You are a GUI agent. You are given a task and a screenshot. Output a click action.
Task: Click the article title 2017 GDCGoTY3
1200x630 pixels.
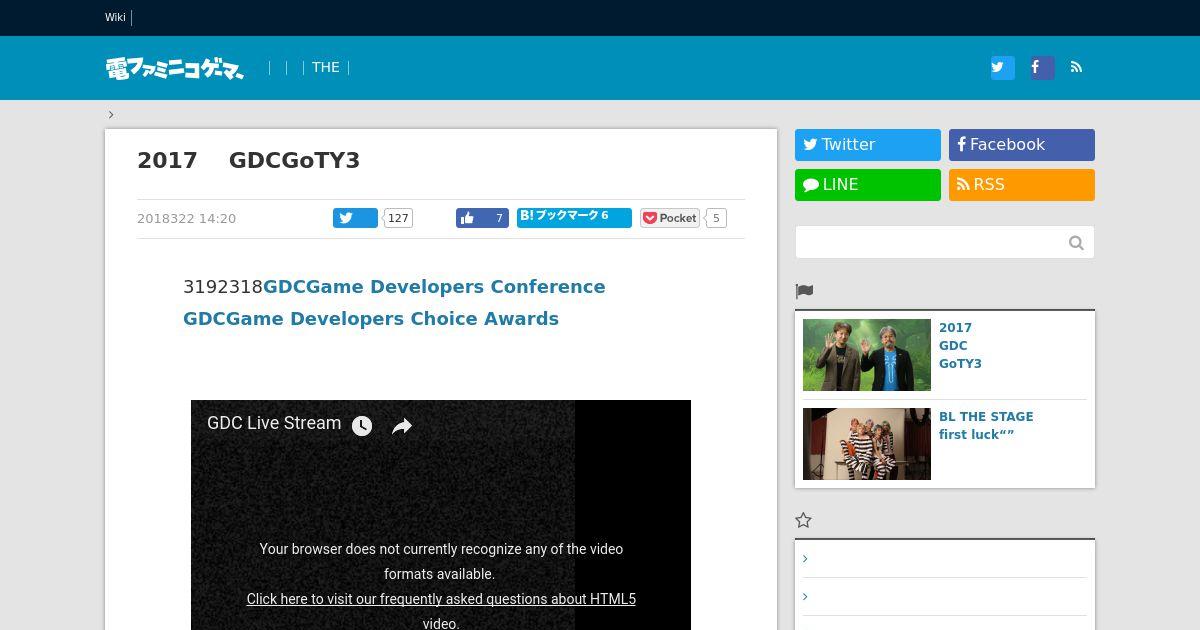coord(248,161)
